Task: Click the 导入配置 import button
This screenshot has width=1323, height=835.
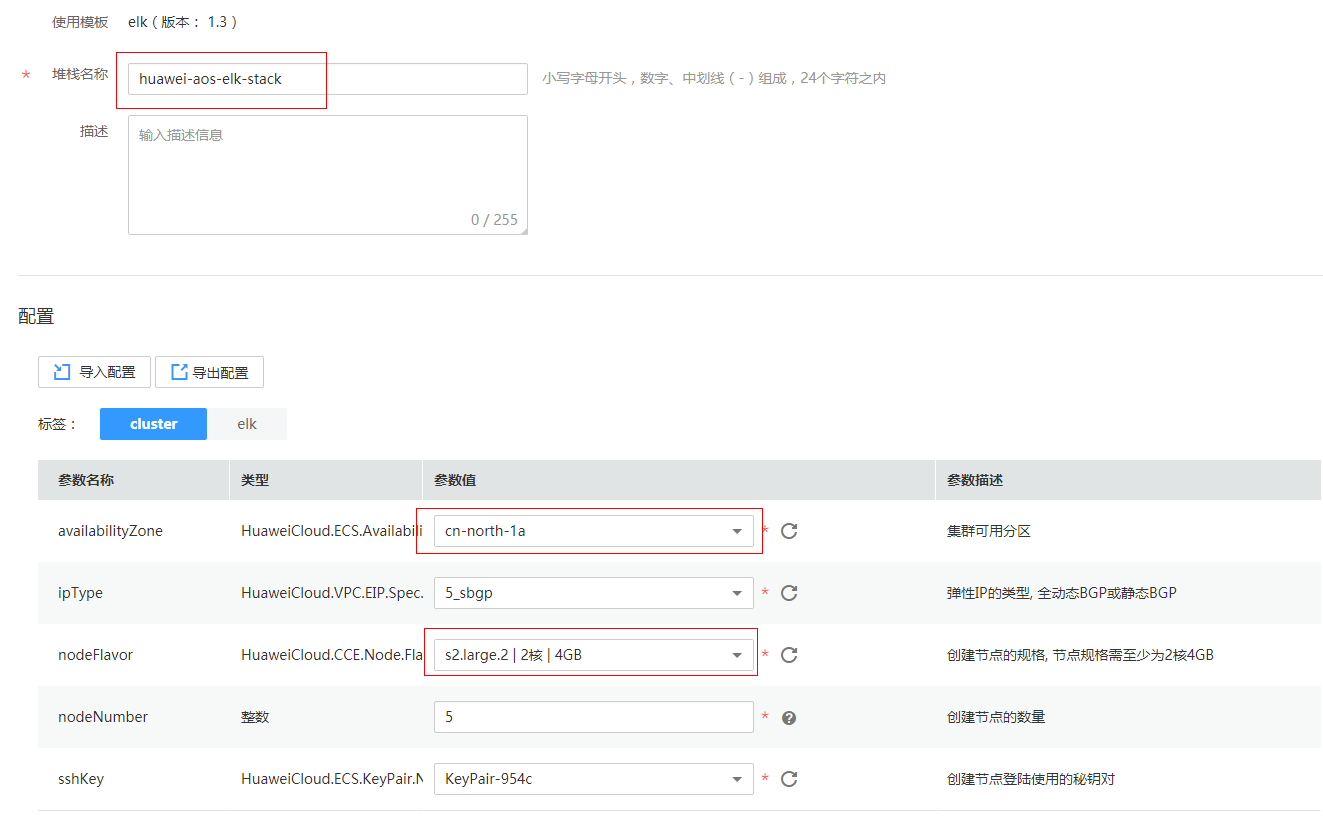Action: (94, 372)
